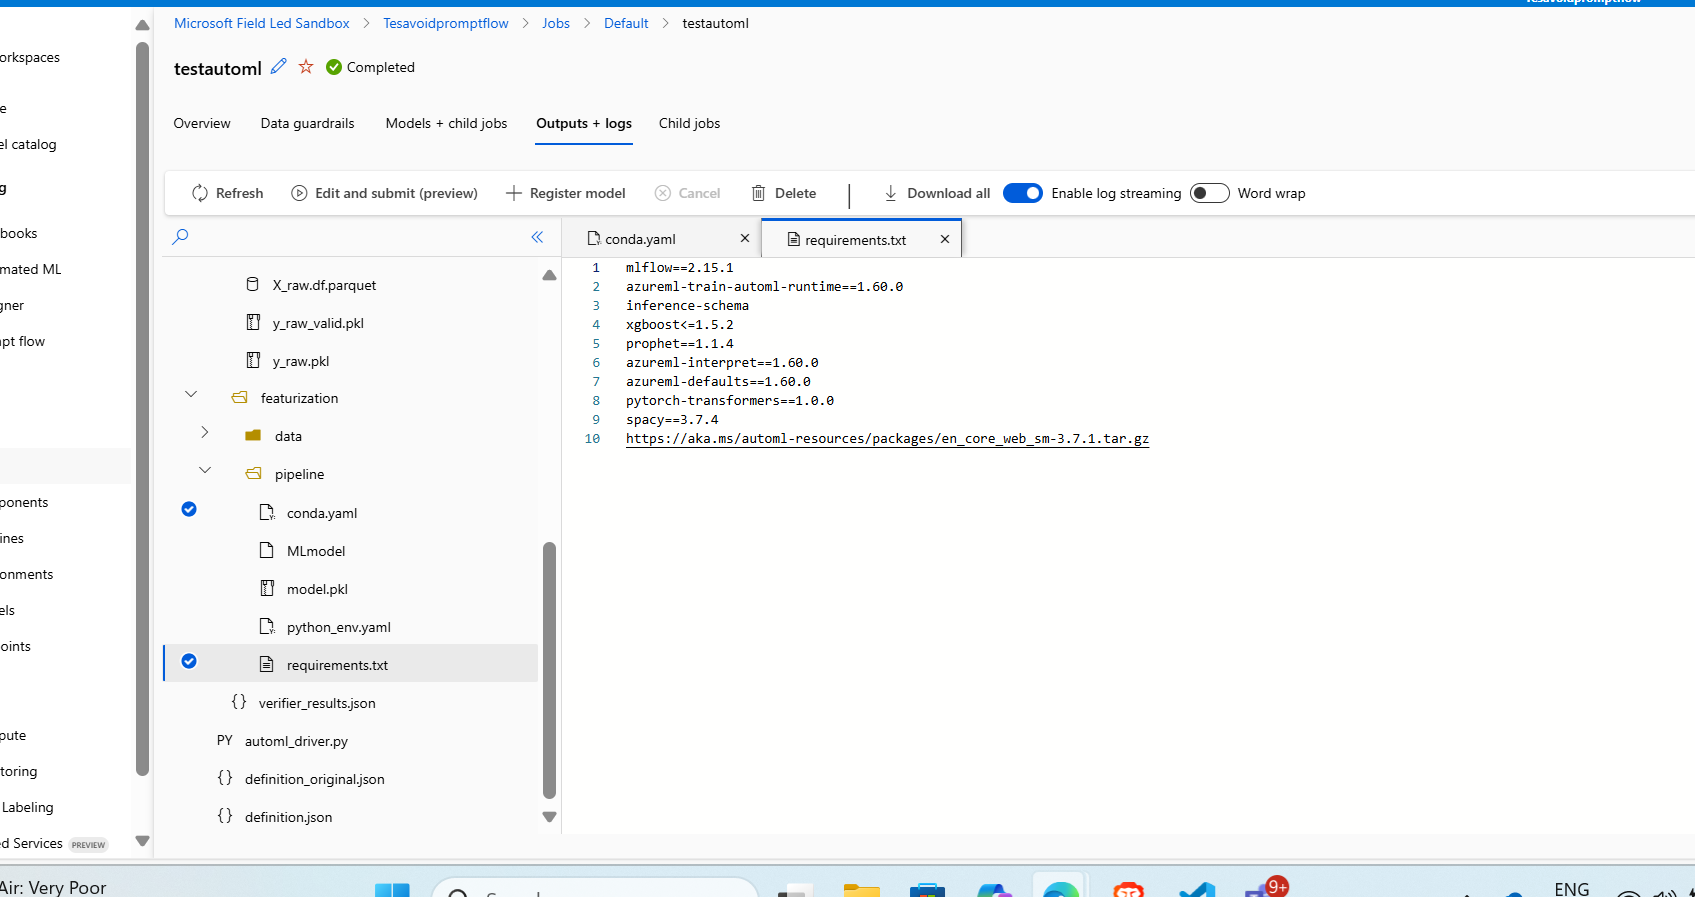Image resolution: width=1695 pixels, height=897 pixels.
Task: Switch to the conda.yaml editor tab
Action: click(x=640, y=239)
